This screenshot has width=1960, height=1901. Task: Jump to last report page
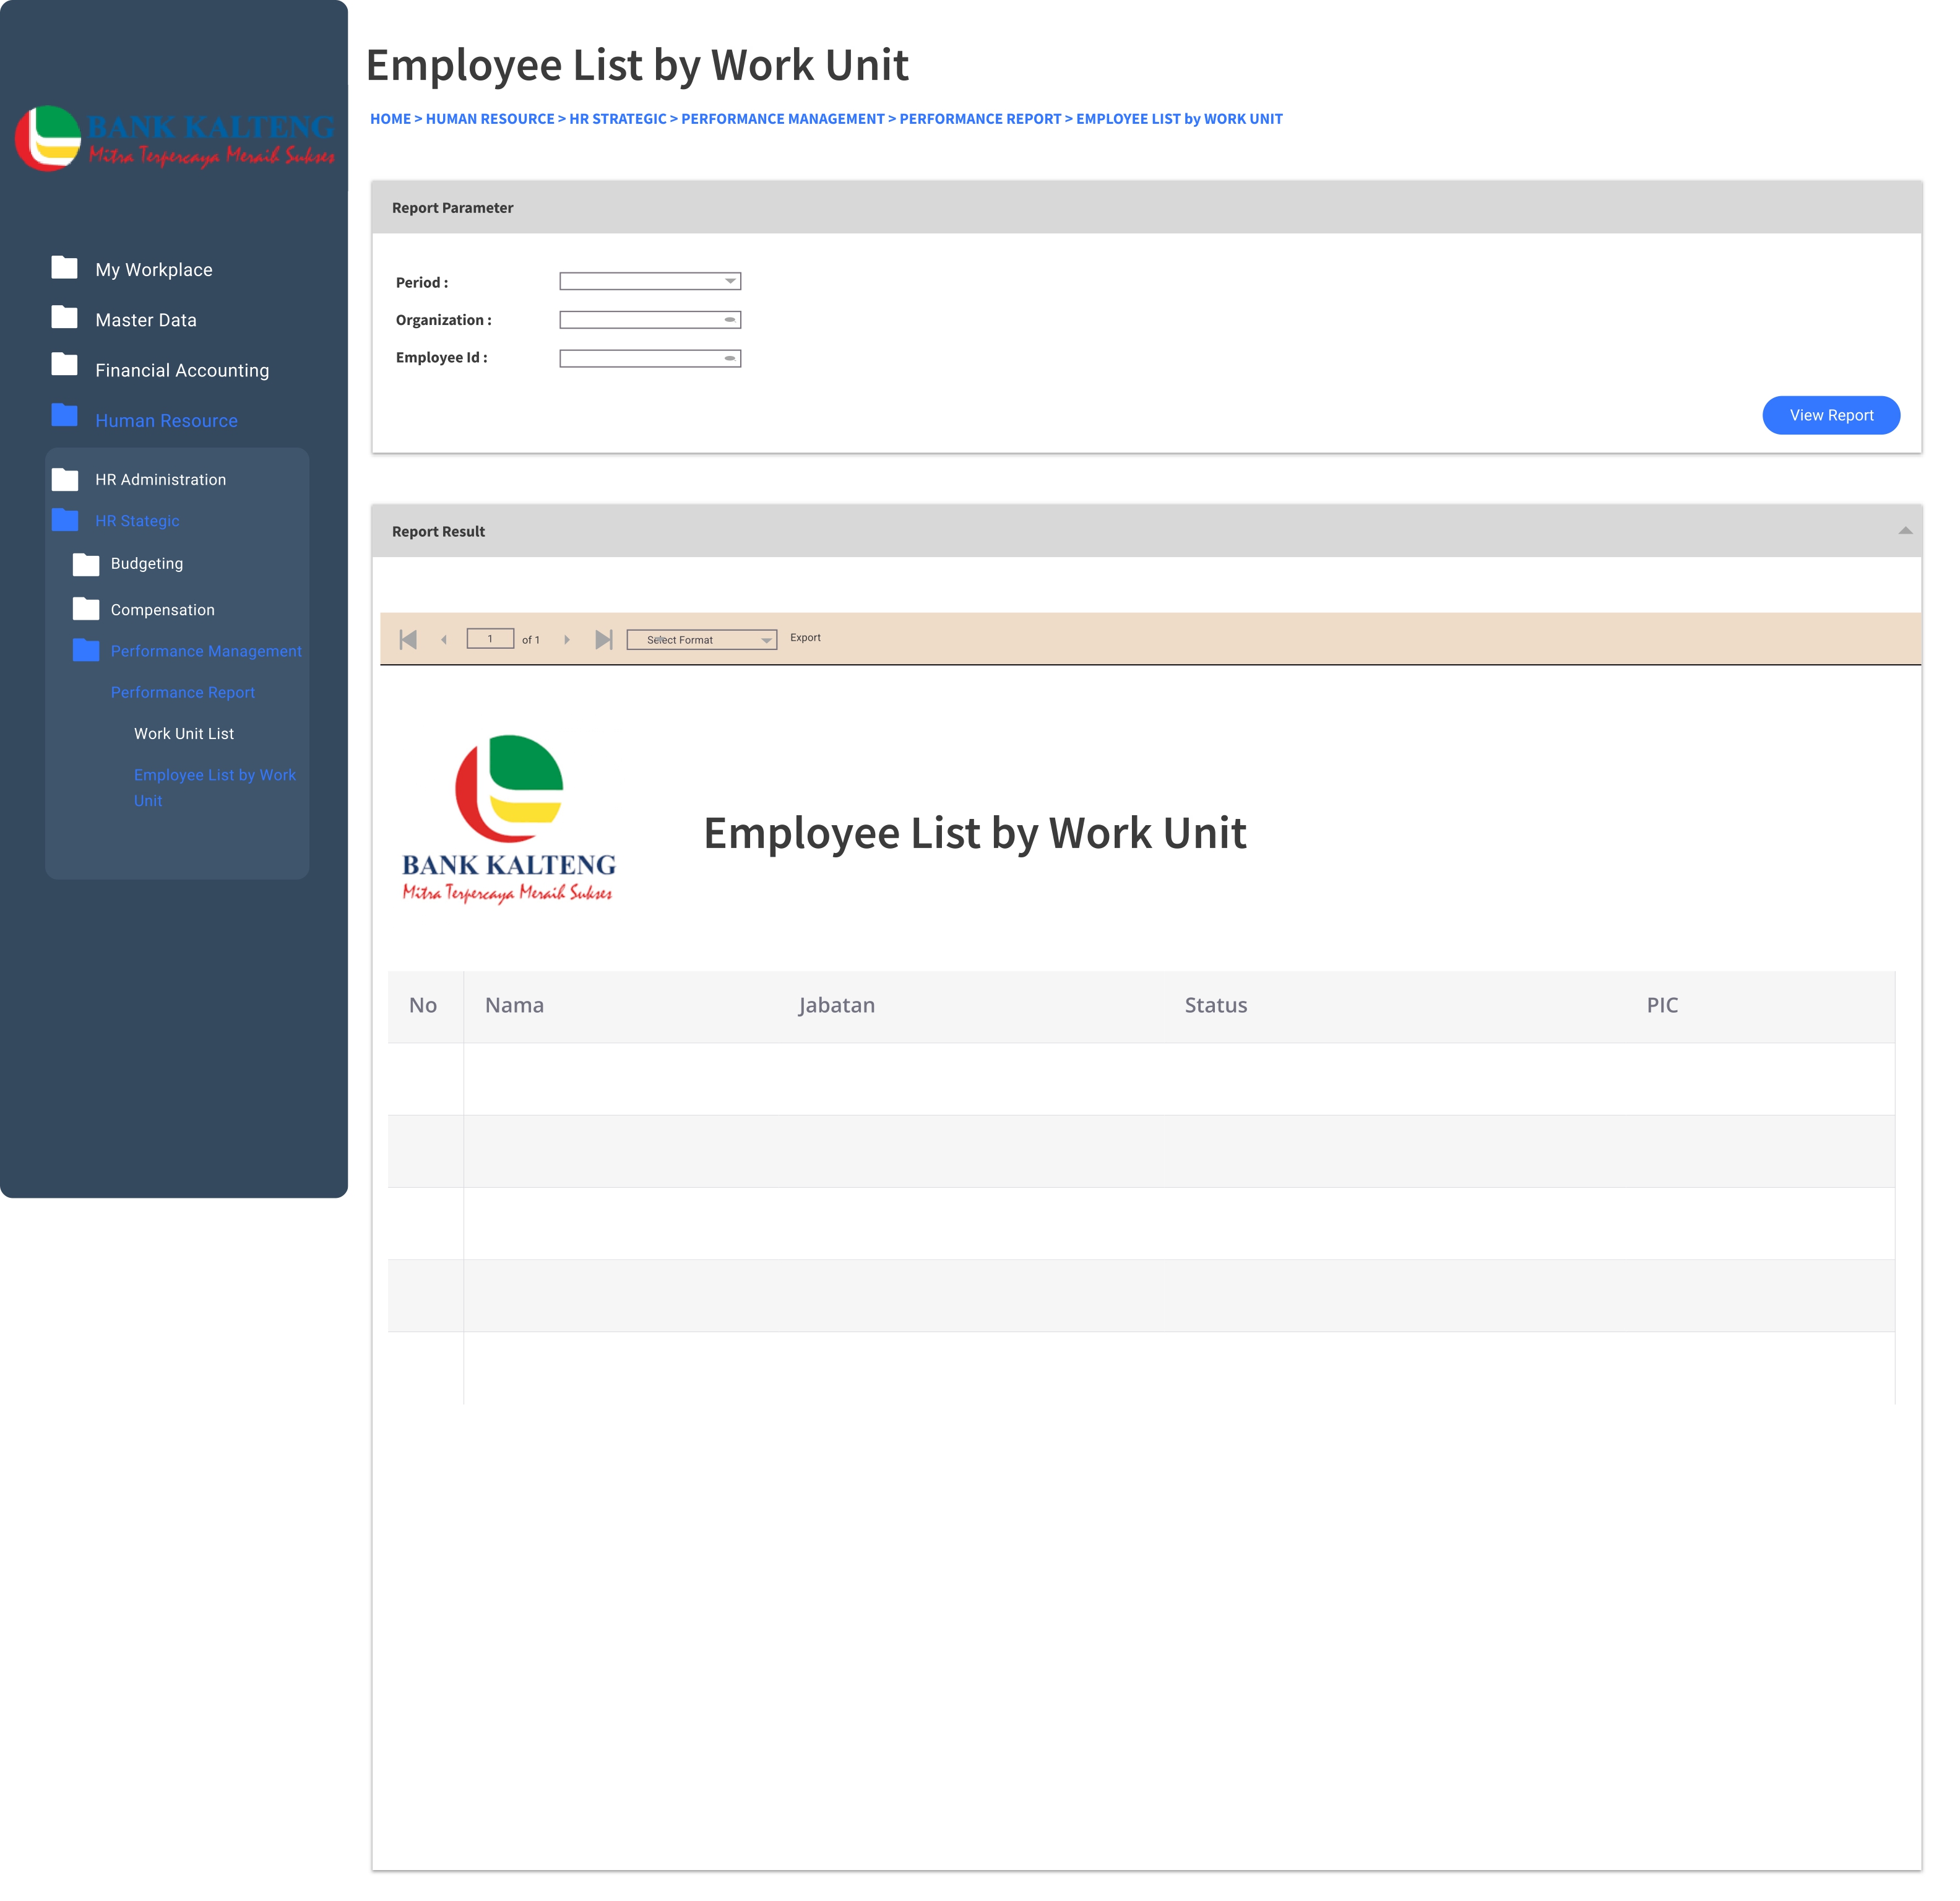604,640
